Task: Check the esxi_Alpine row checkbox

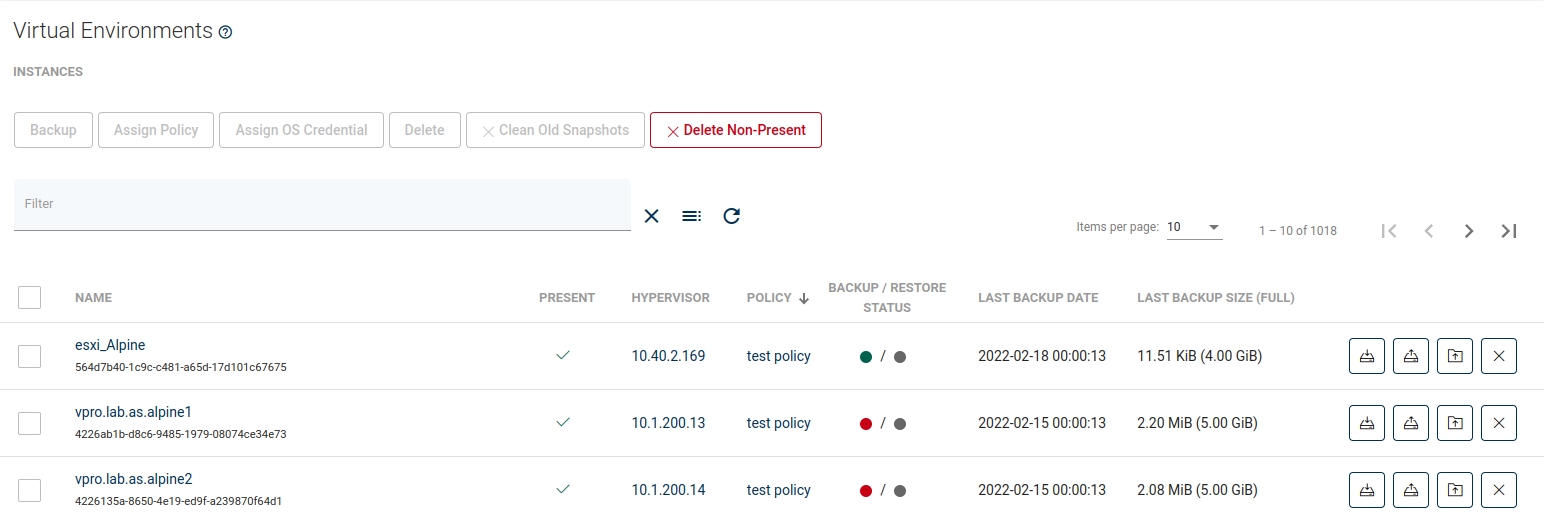Action: (x=29, y=356)
